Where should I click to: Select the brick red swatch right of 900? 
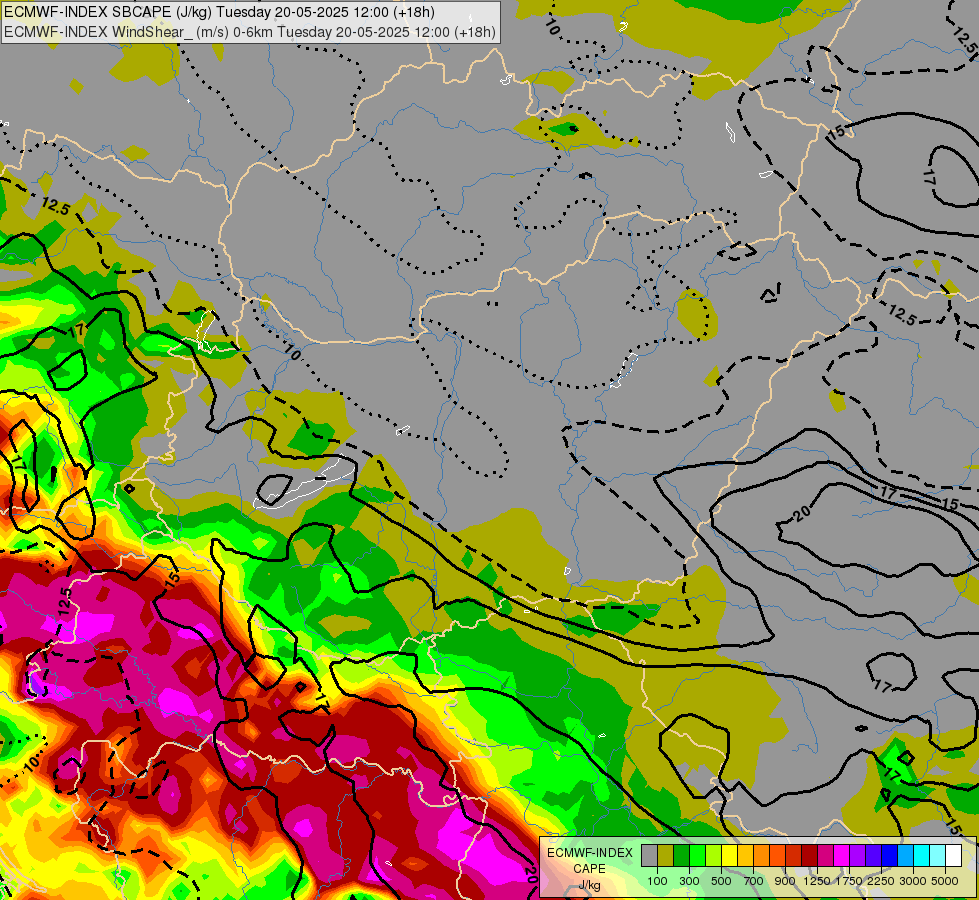pyautogui.click(x=794, y=856)
